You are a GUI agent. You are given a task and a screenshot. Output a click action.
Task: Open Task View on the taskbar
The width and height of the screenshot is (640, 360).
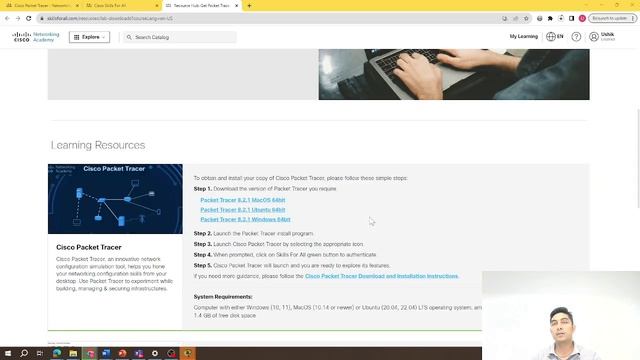click(x=40, y=353)
